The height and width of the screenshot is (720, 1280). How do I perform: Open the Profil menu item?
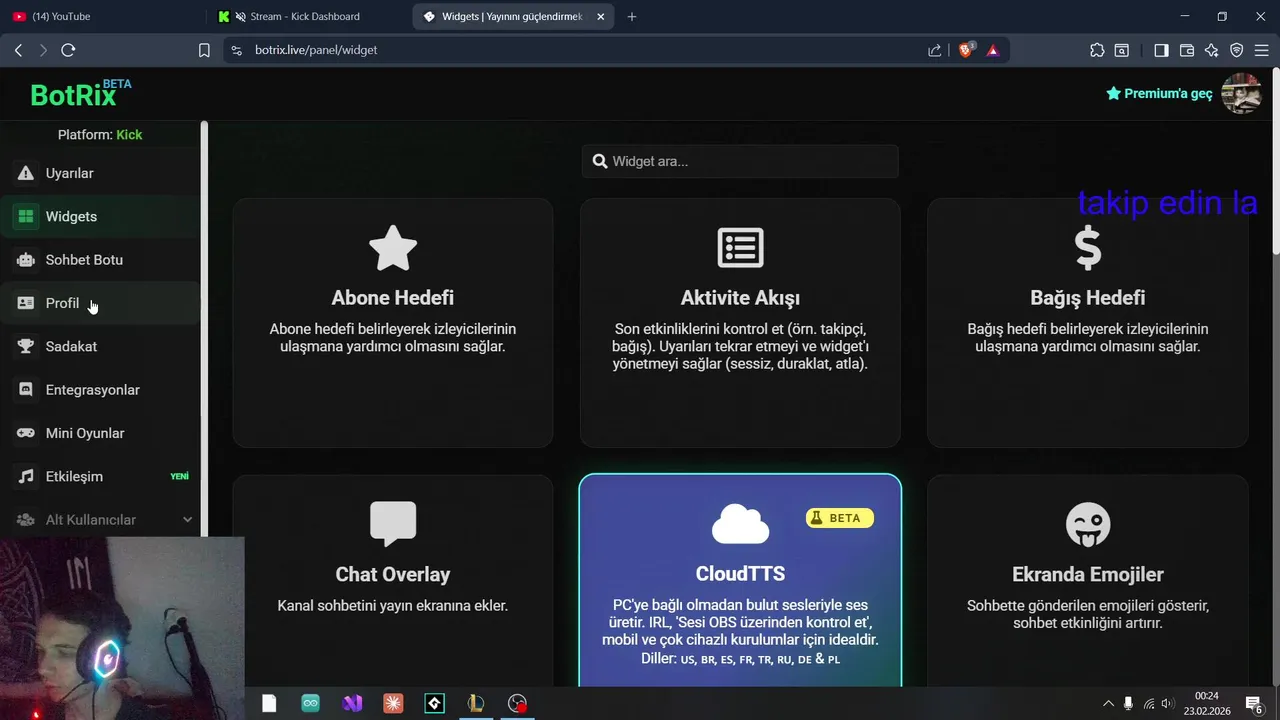pyautogui.click(x=100, y=303)
